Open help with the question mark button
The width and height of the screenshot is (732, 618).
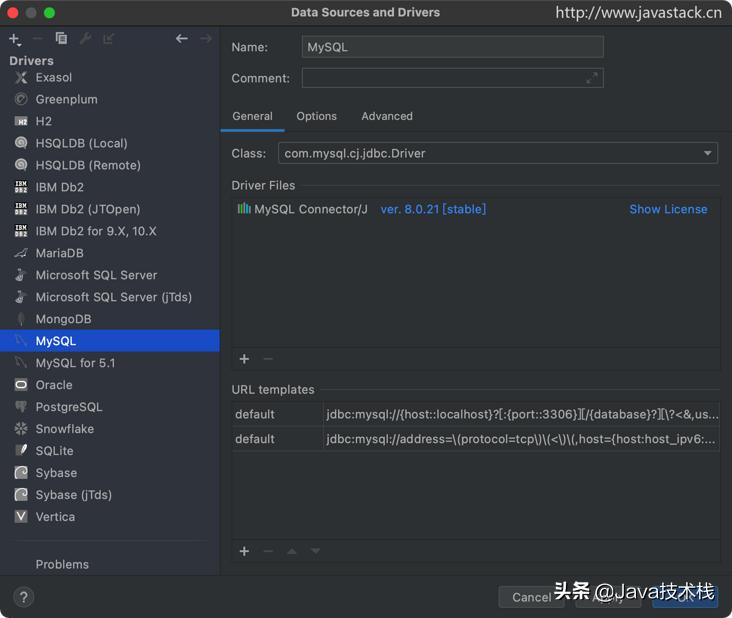23,597
